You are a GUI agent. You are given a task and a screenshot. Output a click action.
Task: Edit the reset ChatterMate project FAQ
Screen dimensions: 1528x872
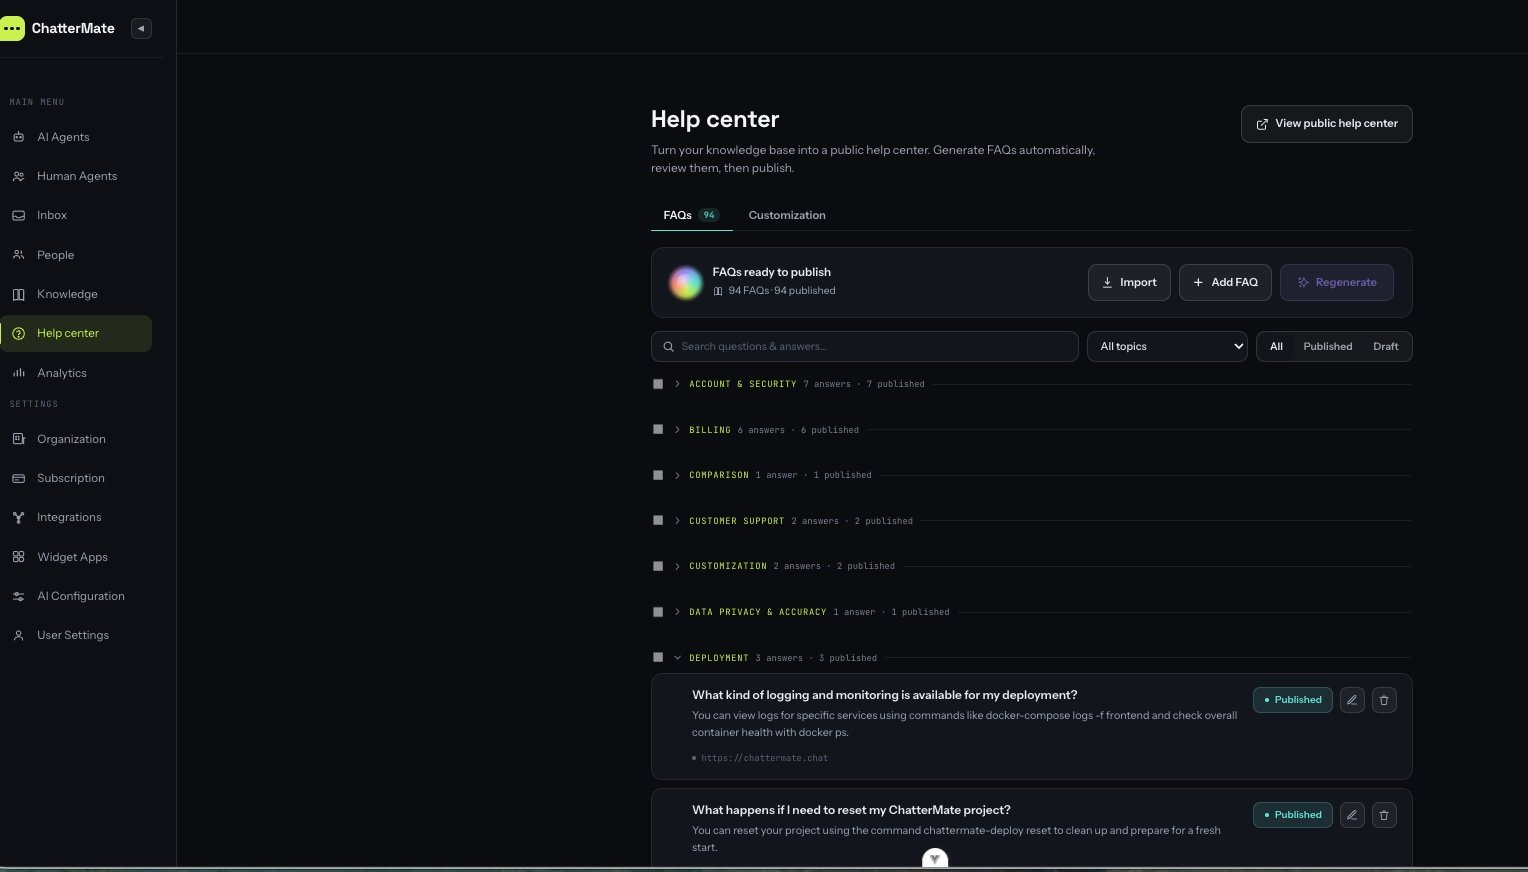coord(1351,815)
